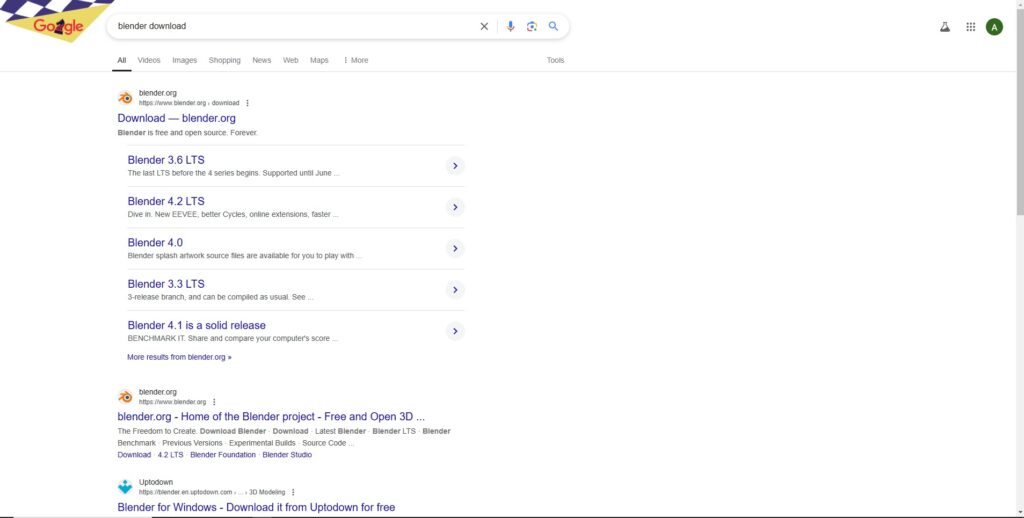The height and width of the screenshot is (518, 1024).
Task: Expand the Blender 3.3 LTS chevron
Action: click(x=455, y=290)
